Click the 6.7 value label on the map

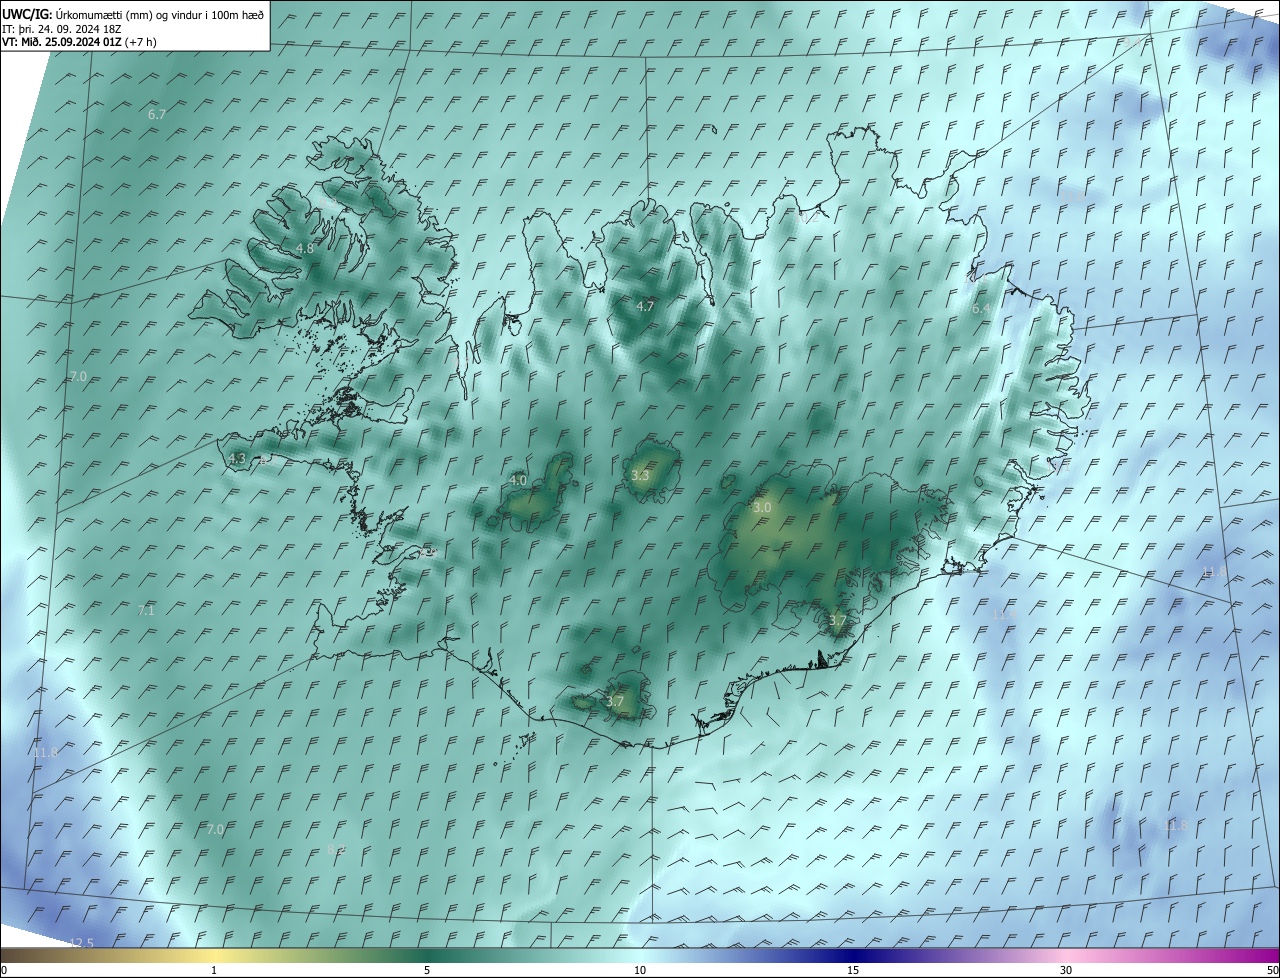[x=157, y=115]
